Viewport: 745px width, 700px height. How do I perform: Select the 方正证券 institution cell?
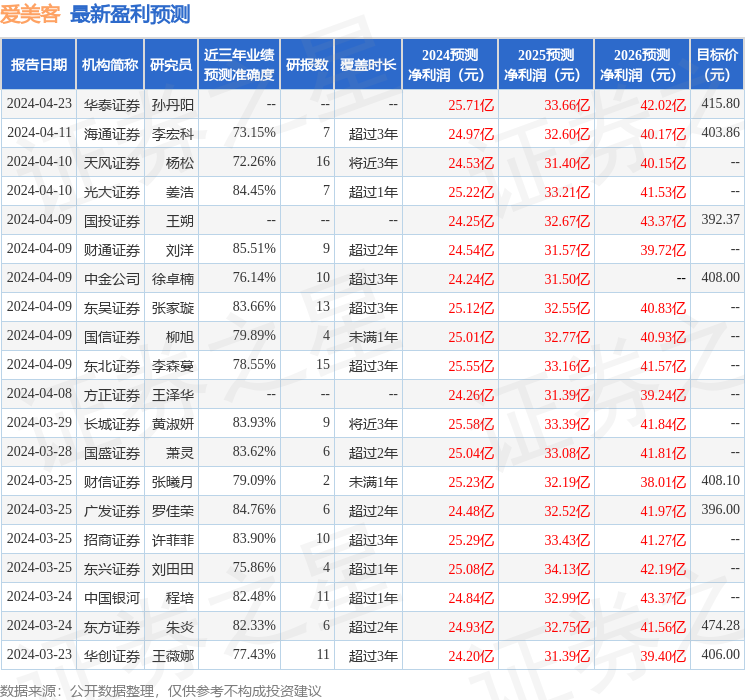pyautogui.click(x=112, y=395)
